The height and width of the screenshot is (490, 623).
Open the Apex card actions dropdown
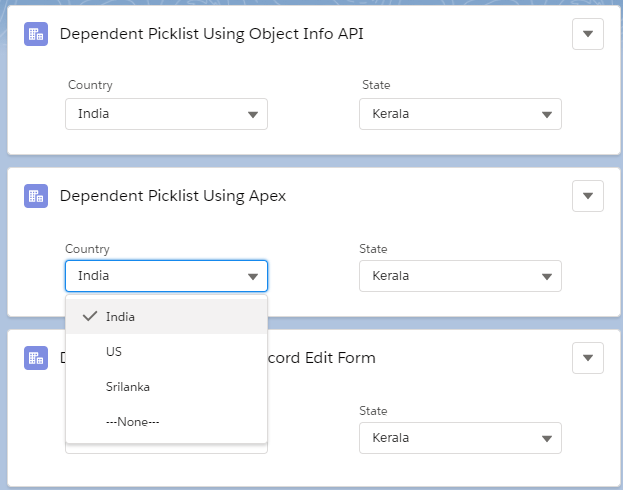click(x=588, y=196)
